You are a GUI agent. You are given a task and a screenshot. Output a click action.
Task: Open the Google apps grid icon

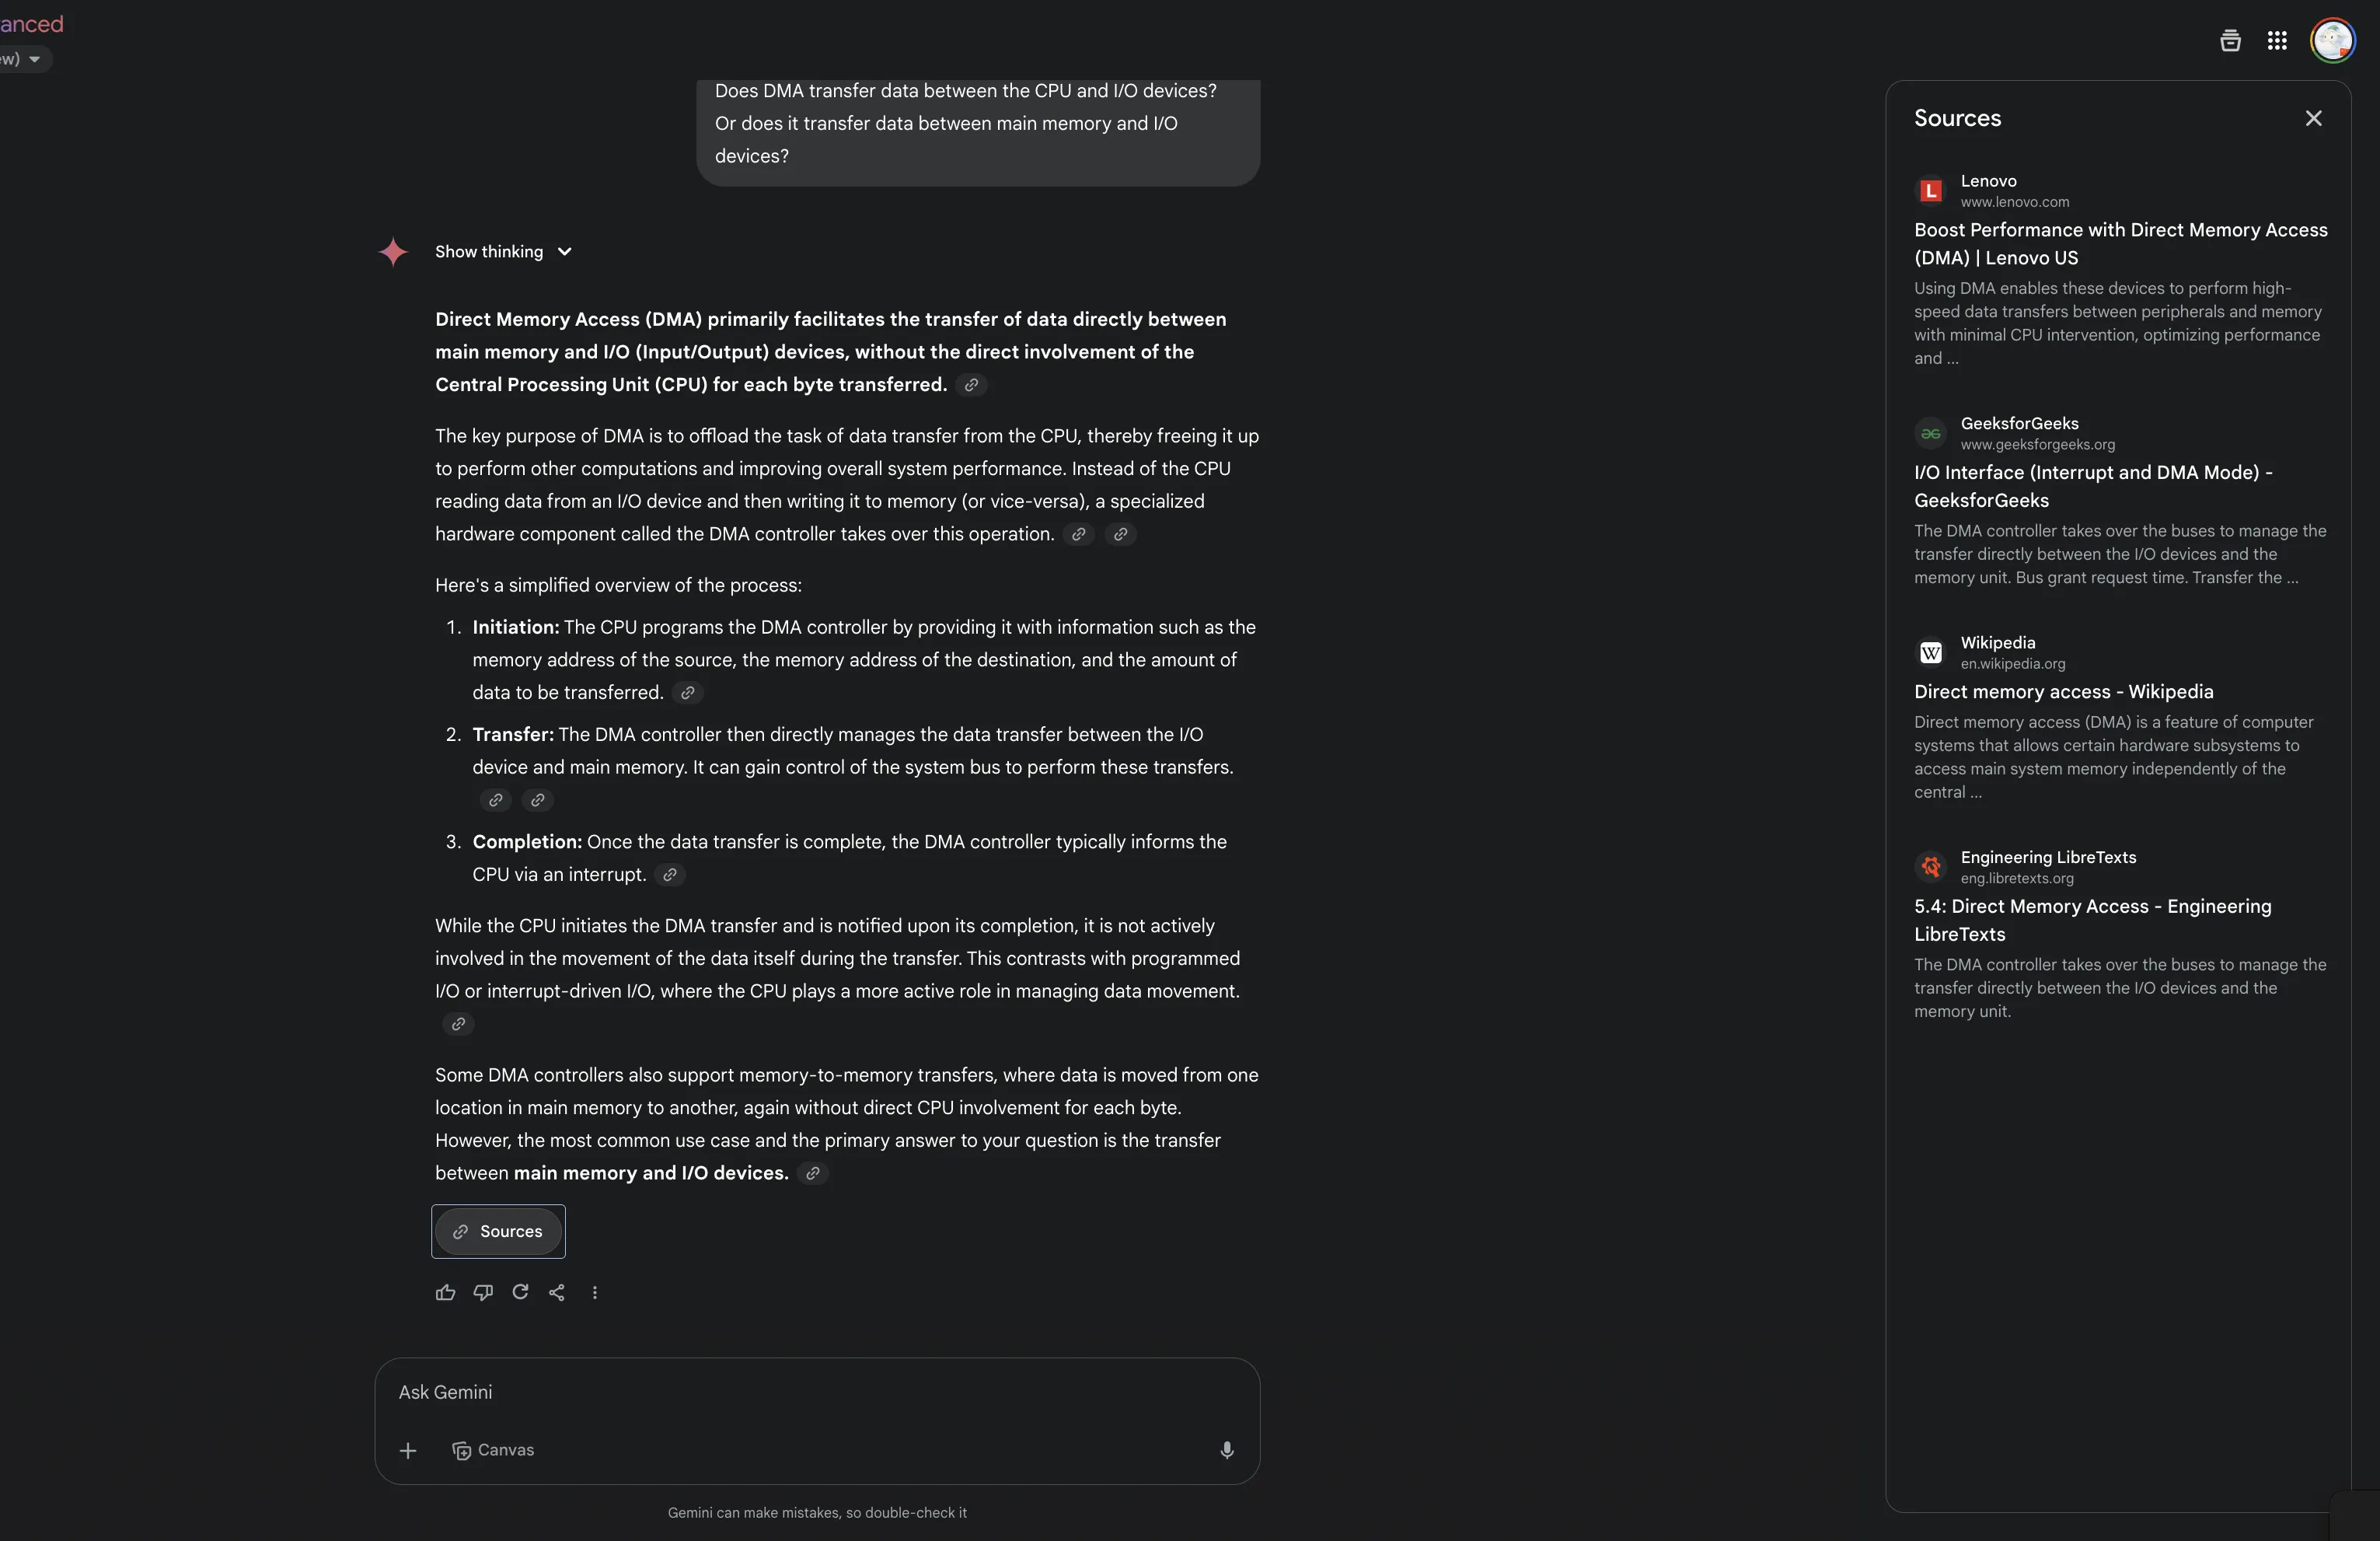pos(2277,40)
